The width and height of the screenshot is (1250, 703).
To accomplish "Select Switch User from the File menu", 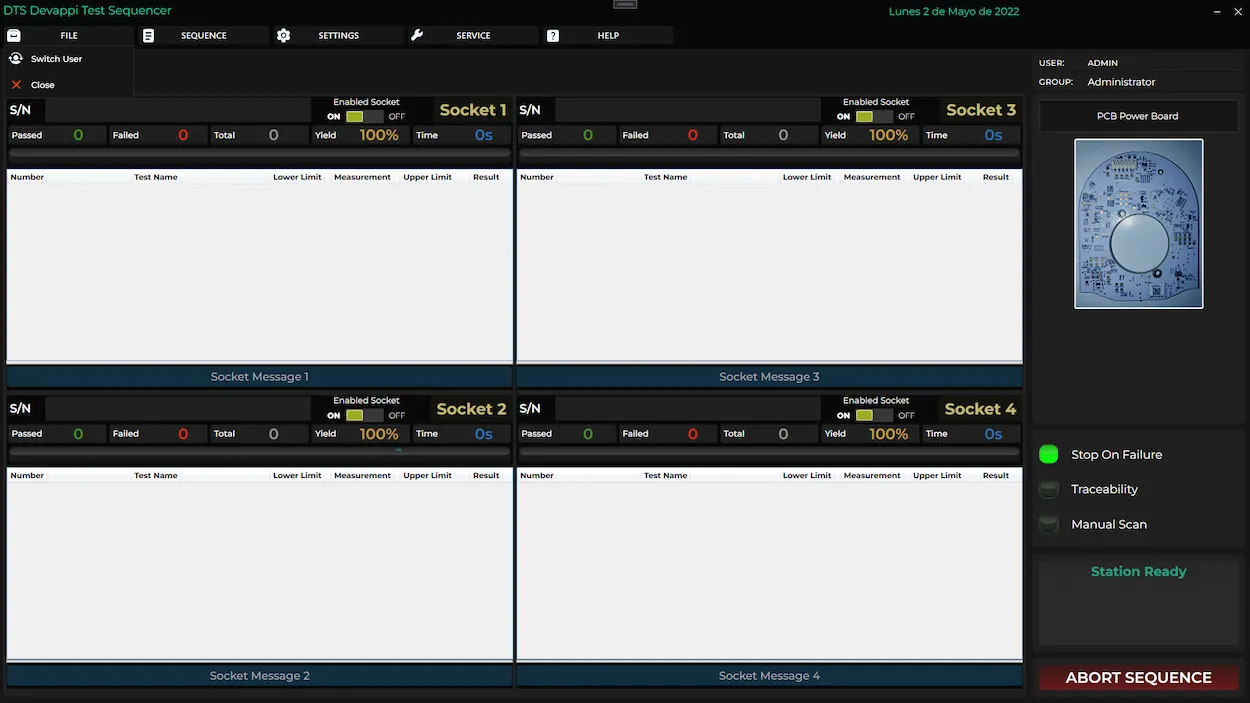I will [x=69, y=59].
